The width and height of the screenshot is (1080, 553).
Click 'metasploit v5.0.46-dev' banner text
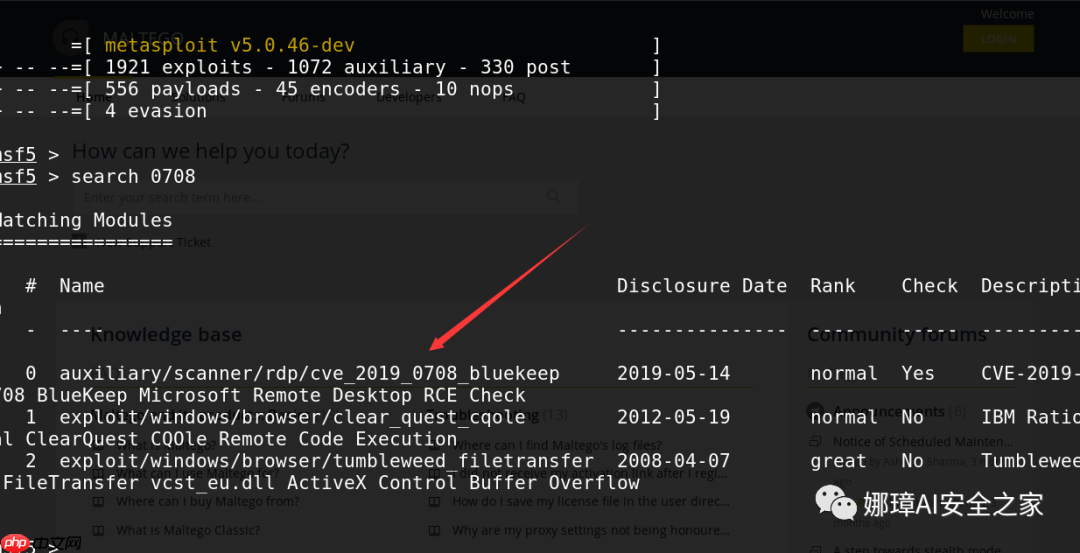pyautogui.click(x=230, y=46)
